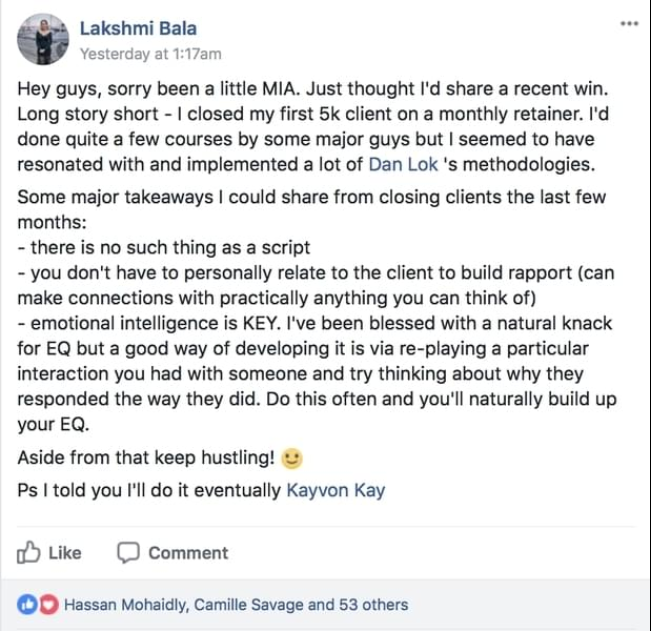Image resolution: width=651 pixels, height=631 pixels.
Task: Click the thumbs-up icon on the Like button
Action: (29, 553)
